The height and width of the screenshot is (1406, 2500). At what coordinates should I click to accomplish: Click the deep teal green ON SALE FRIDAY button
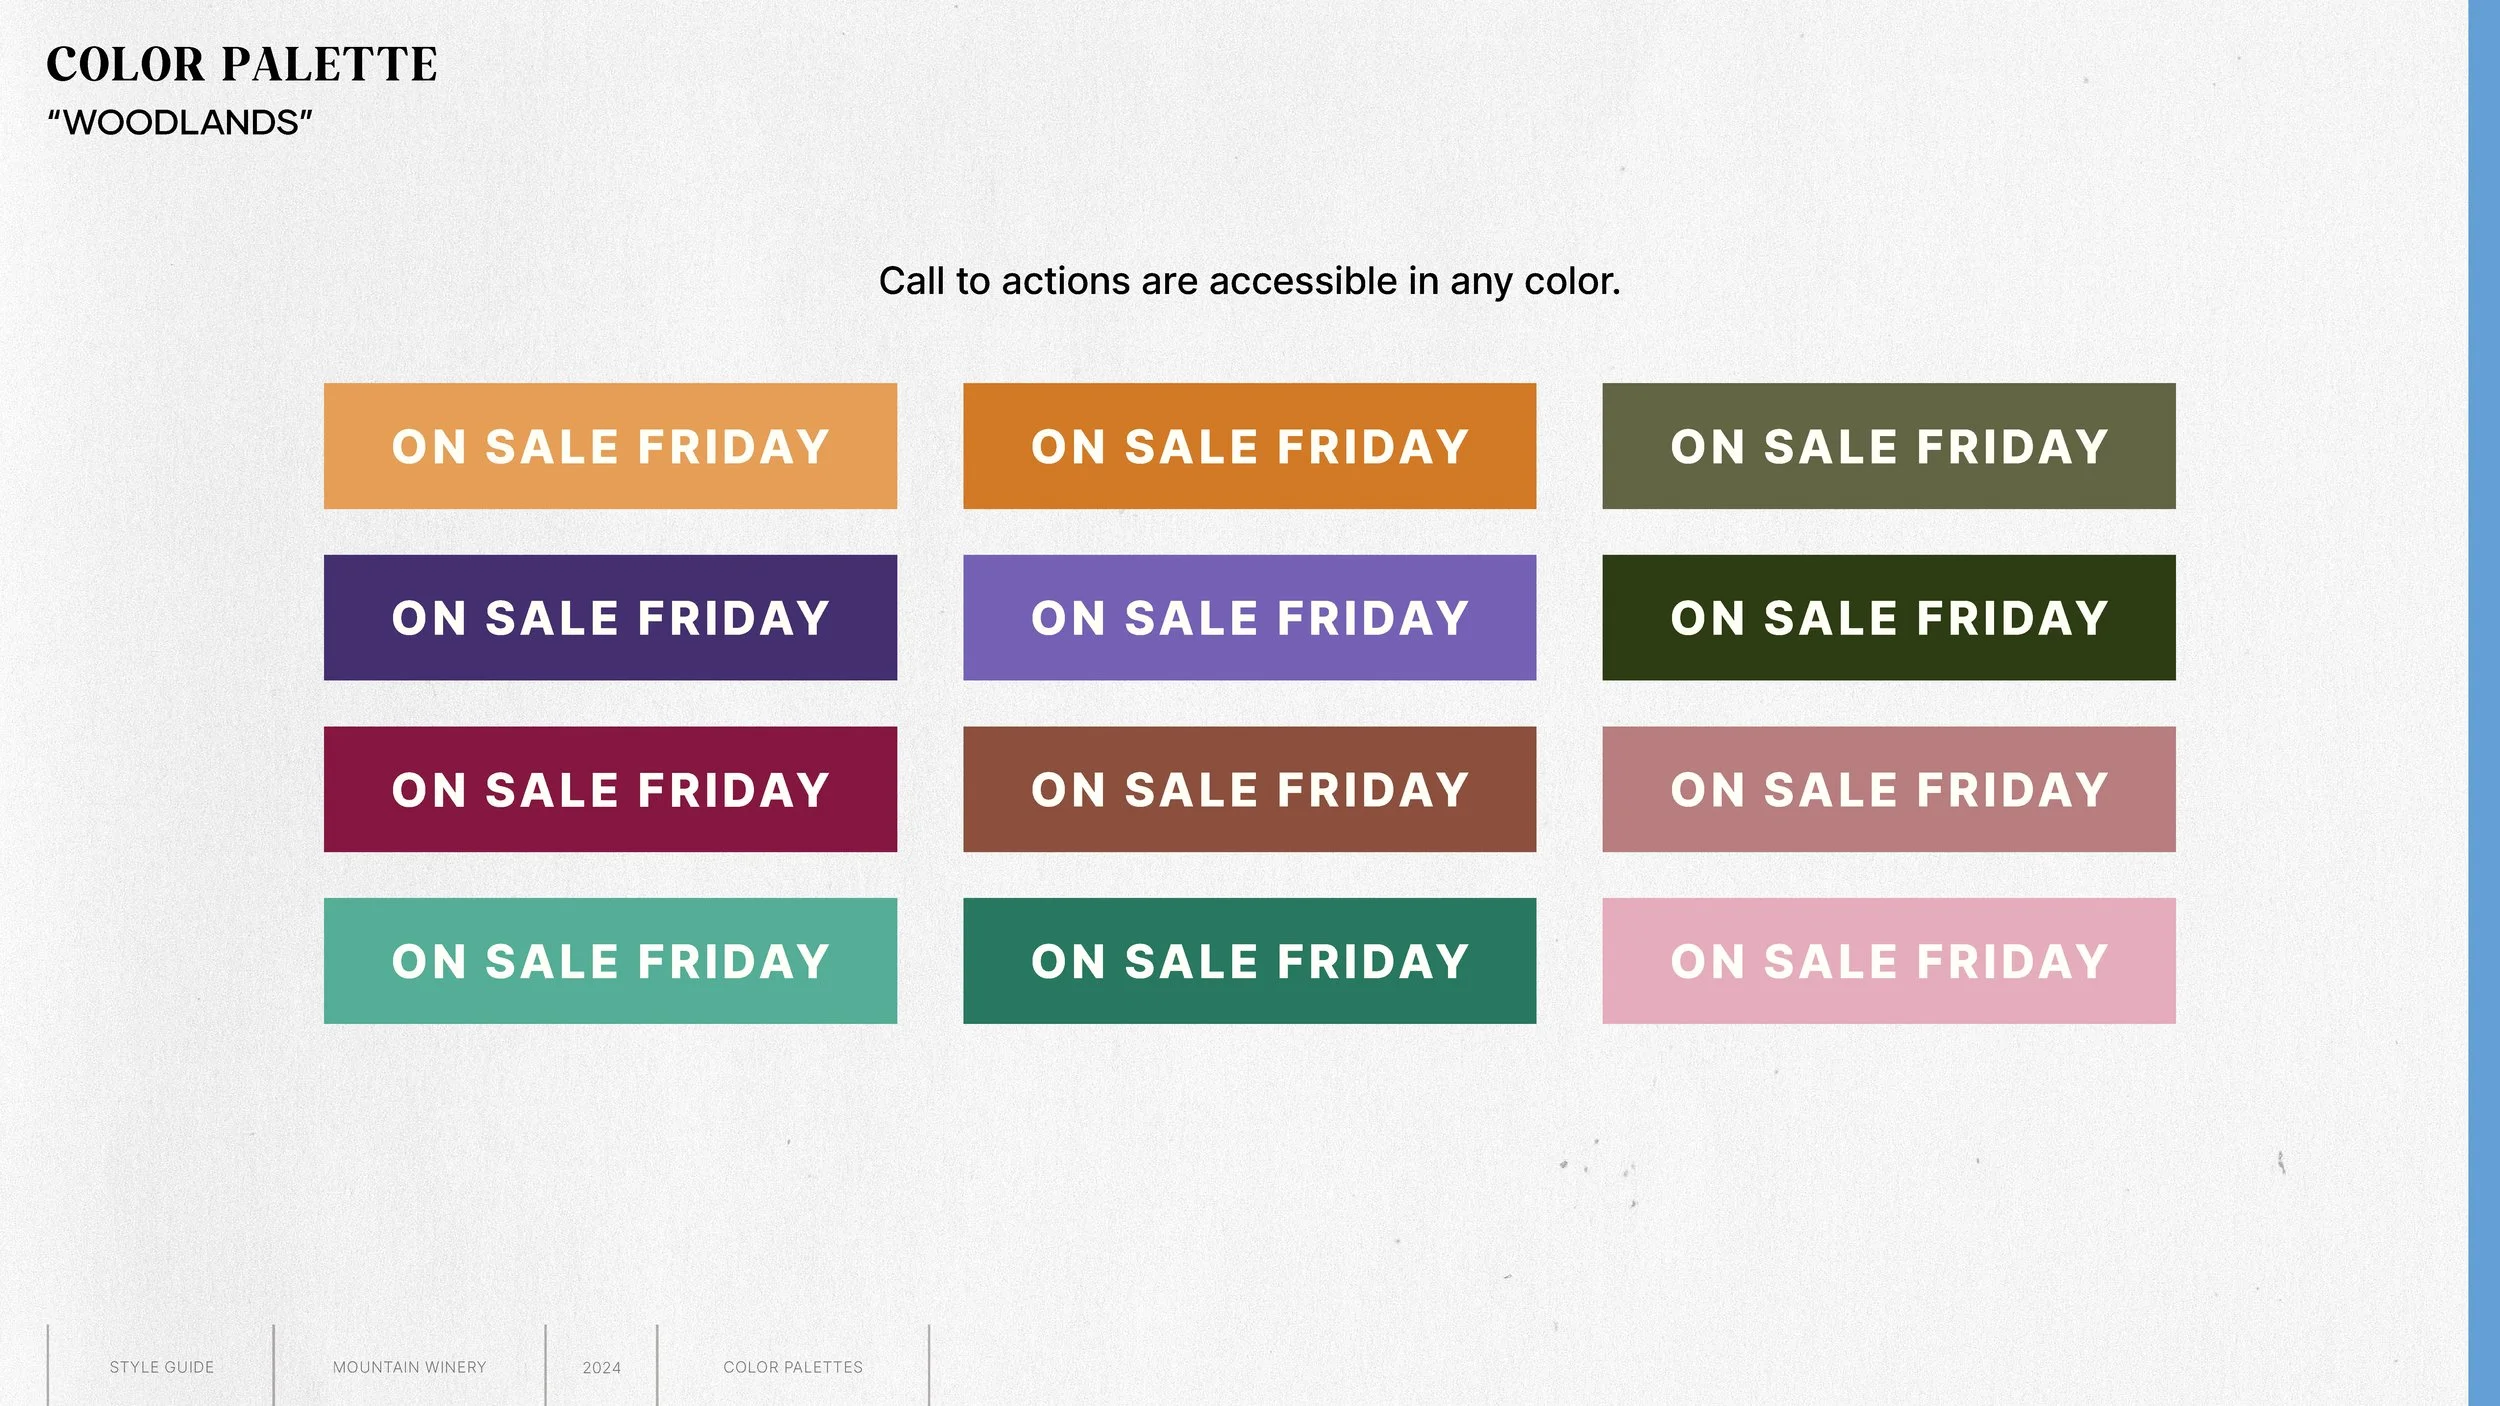[1249, 961]
